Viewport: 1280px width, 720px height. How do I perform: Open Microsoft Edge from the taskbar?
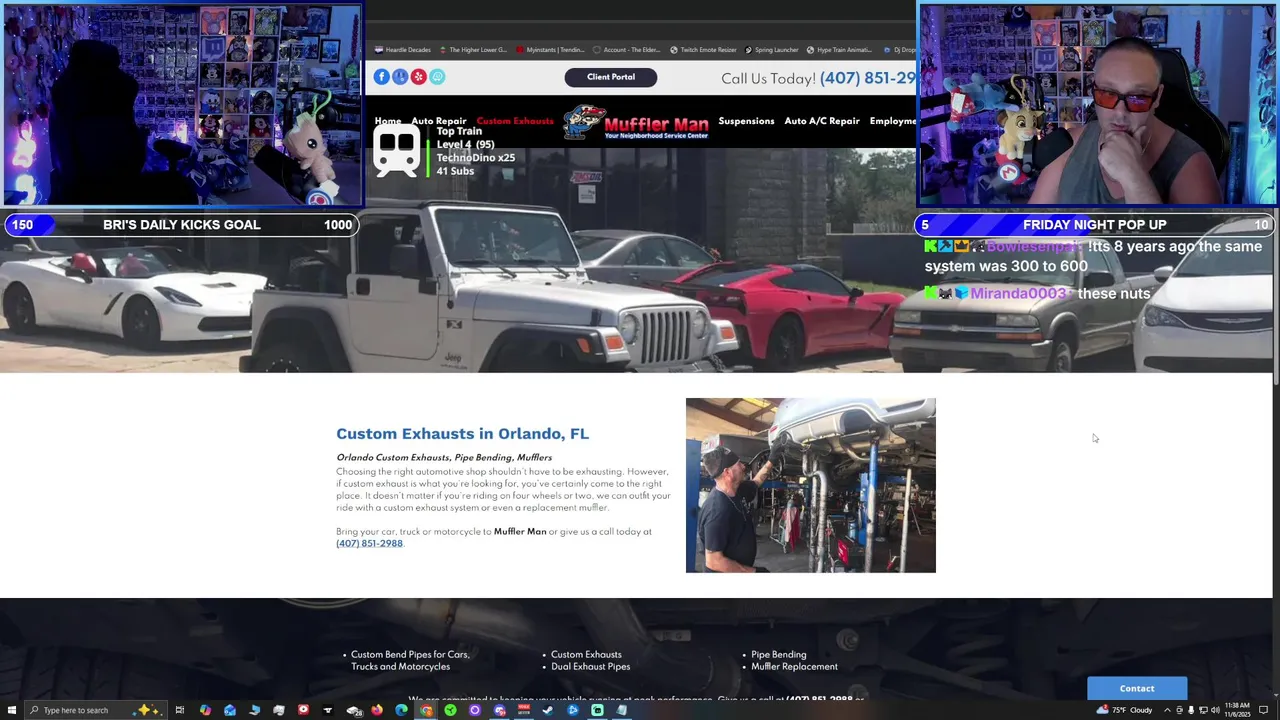(401, 710)
